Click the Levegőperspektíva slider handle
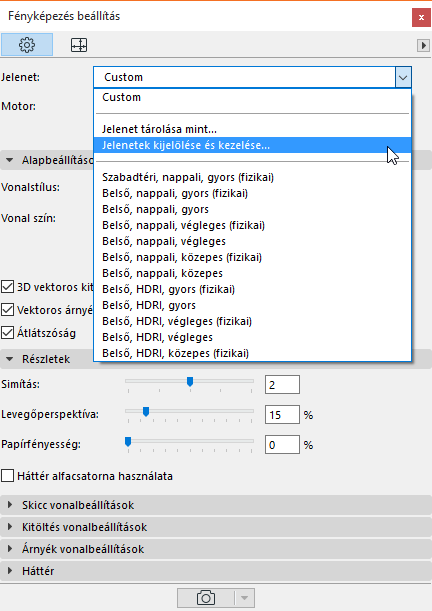This screenshot has width=432, height=611. coord(146,411)
